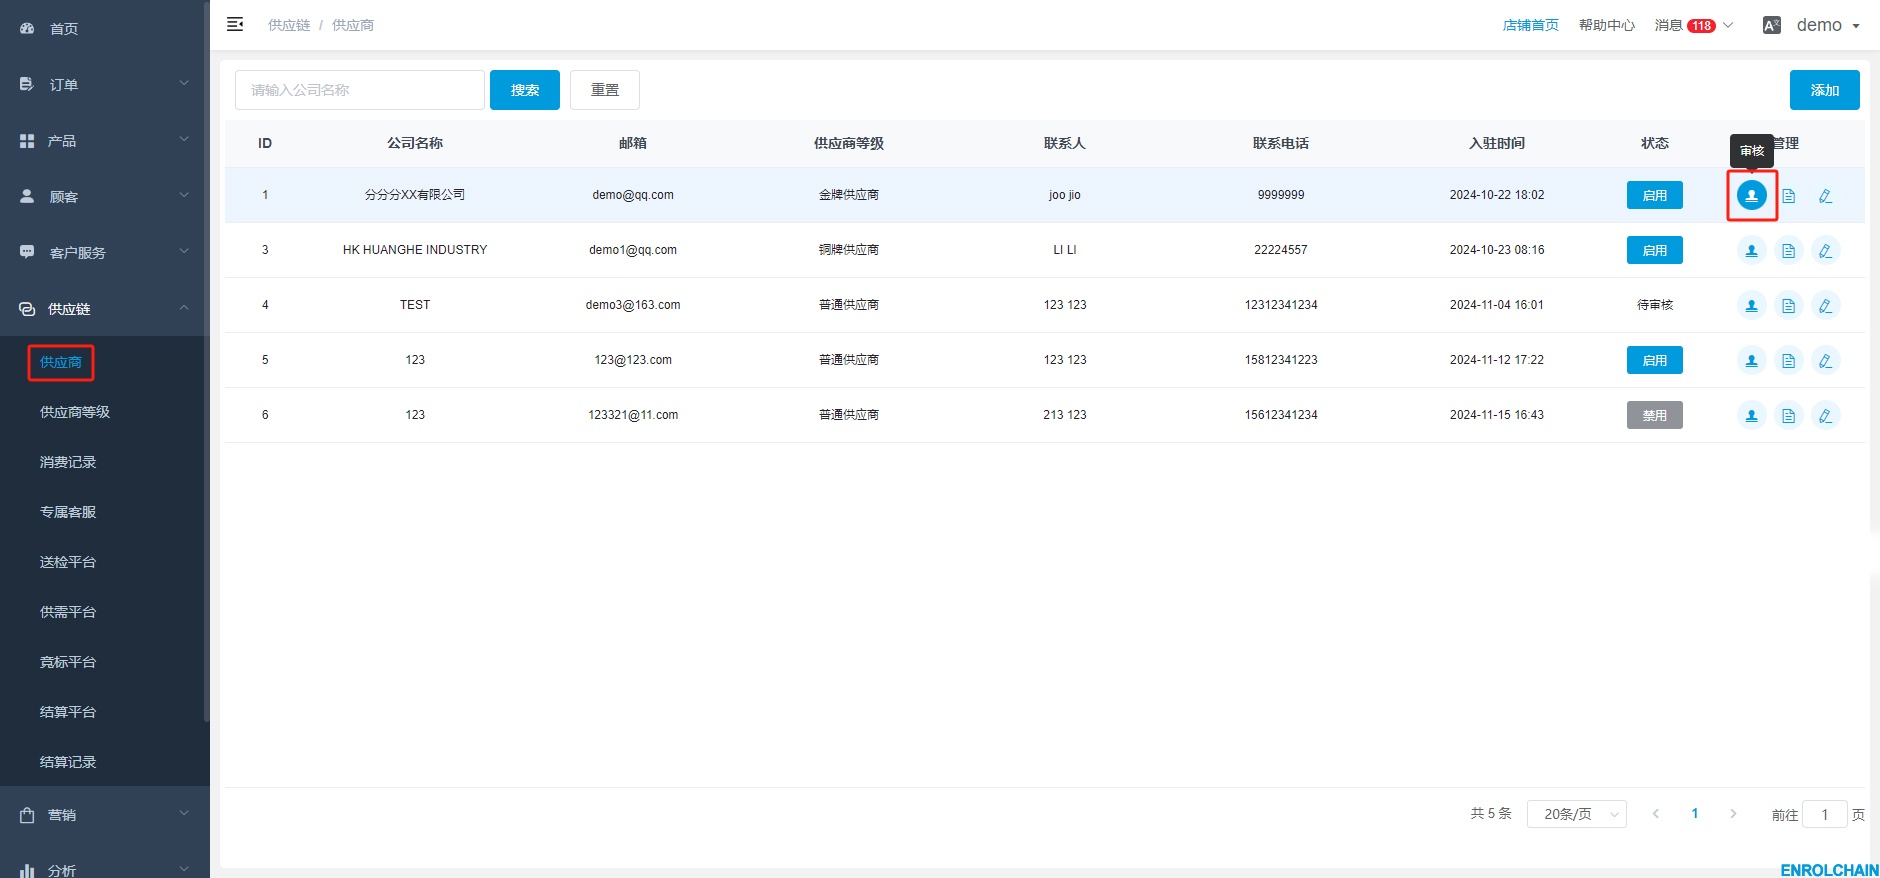The image size is (1880, 878).
Task: Select 供应商 submenu item
Action: coord(61,362)
